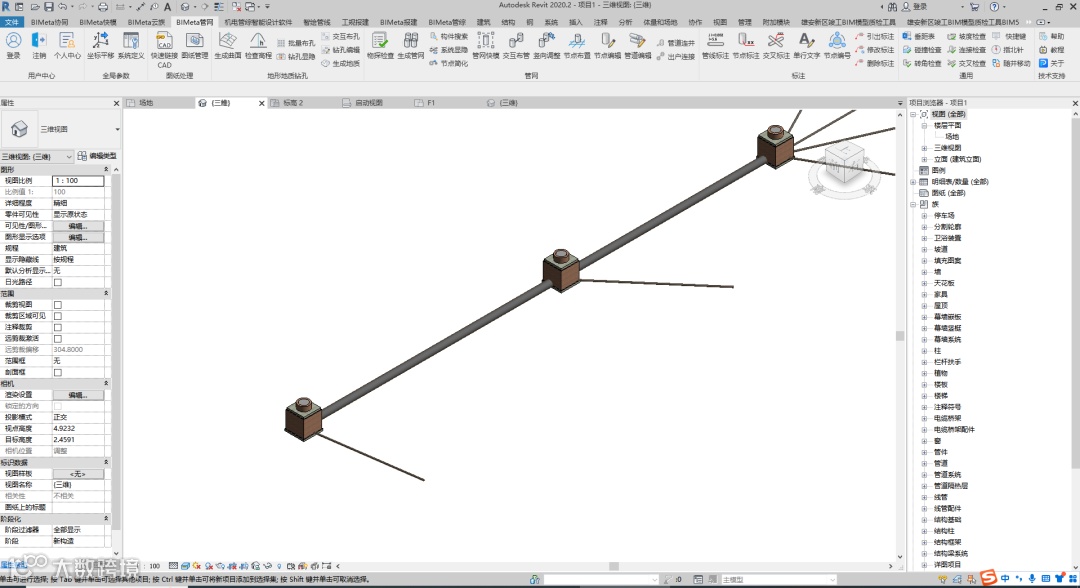Viewport: 1080px width, 588px height.
Task: Select the 坐标平移 coordinate shift tool
Action: point(101,45)
